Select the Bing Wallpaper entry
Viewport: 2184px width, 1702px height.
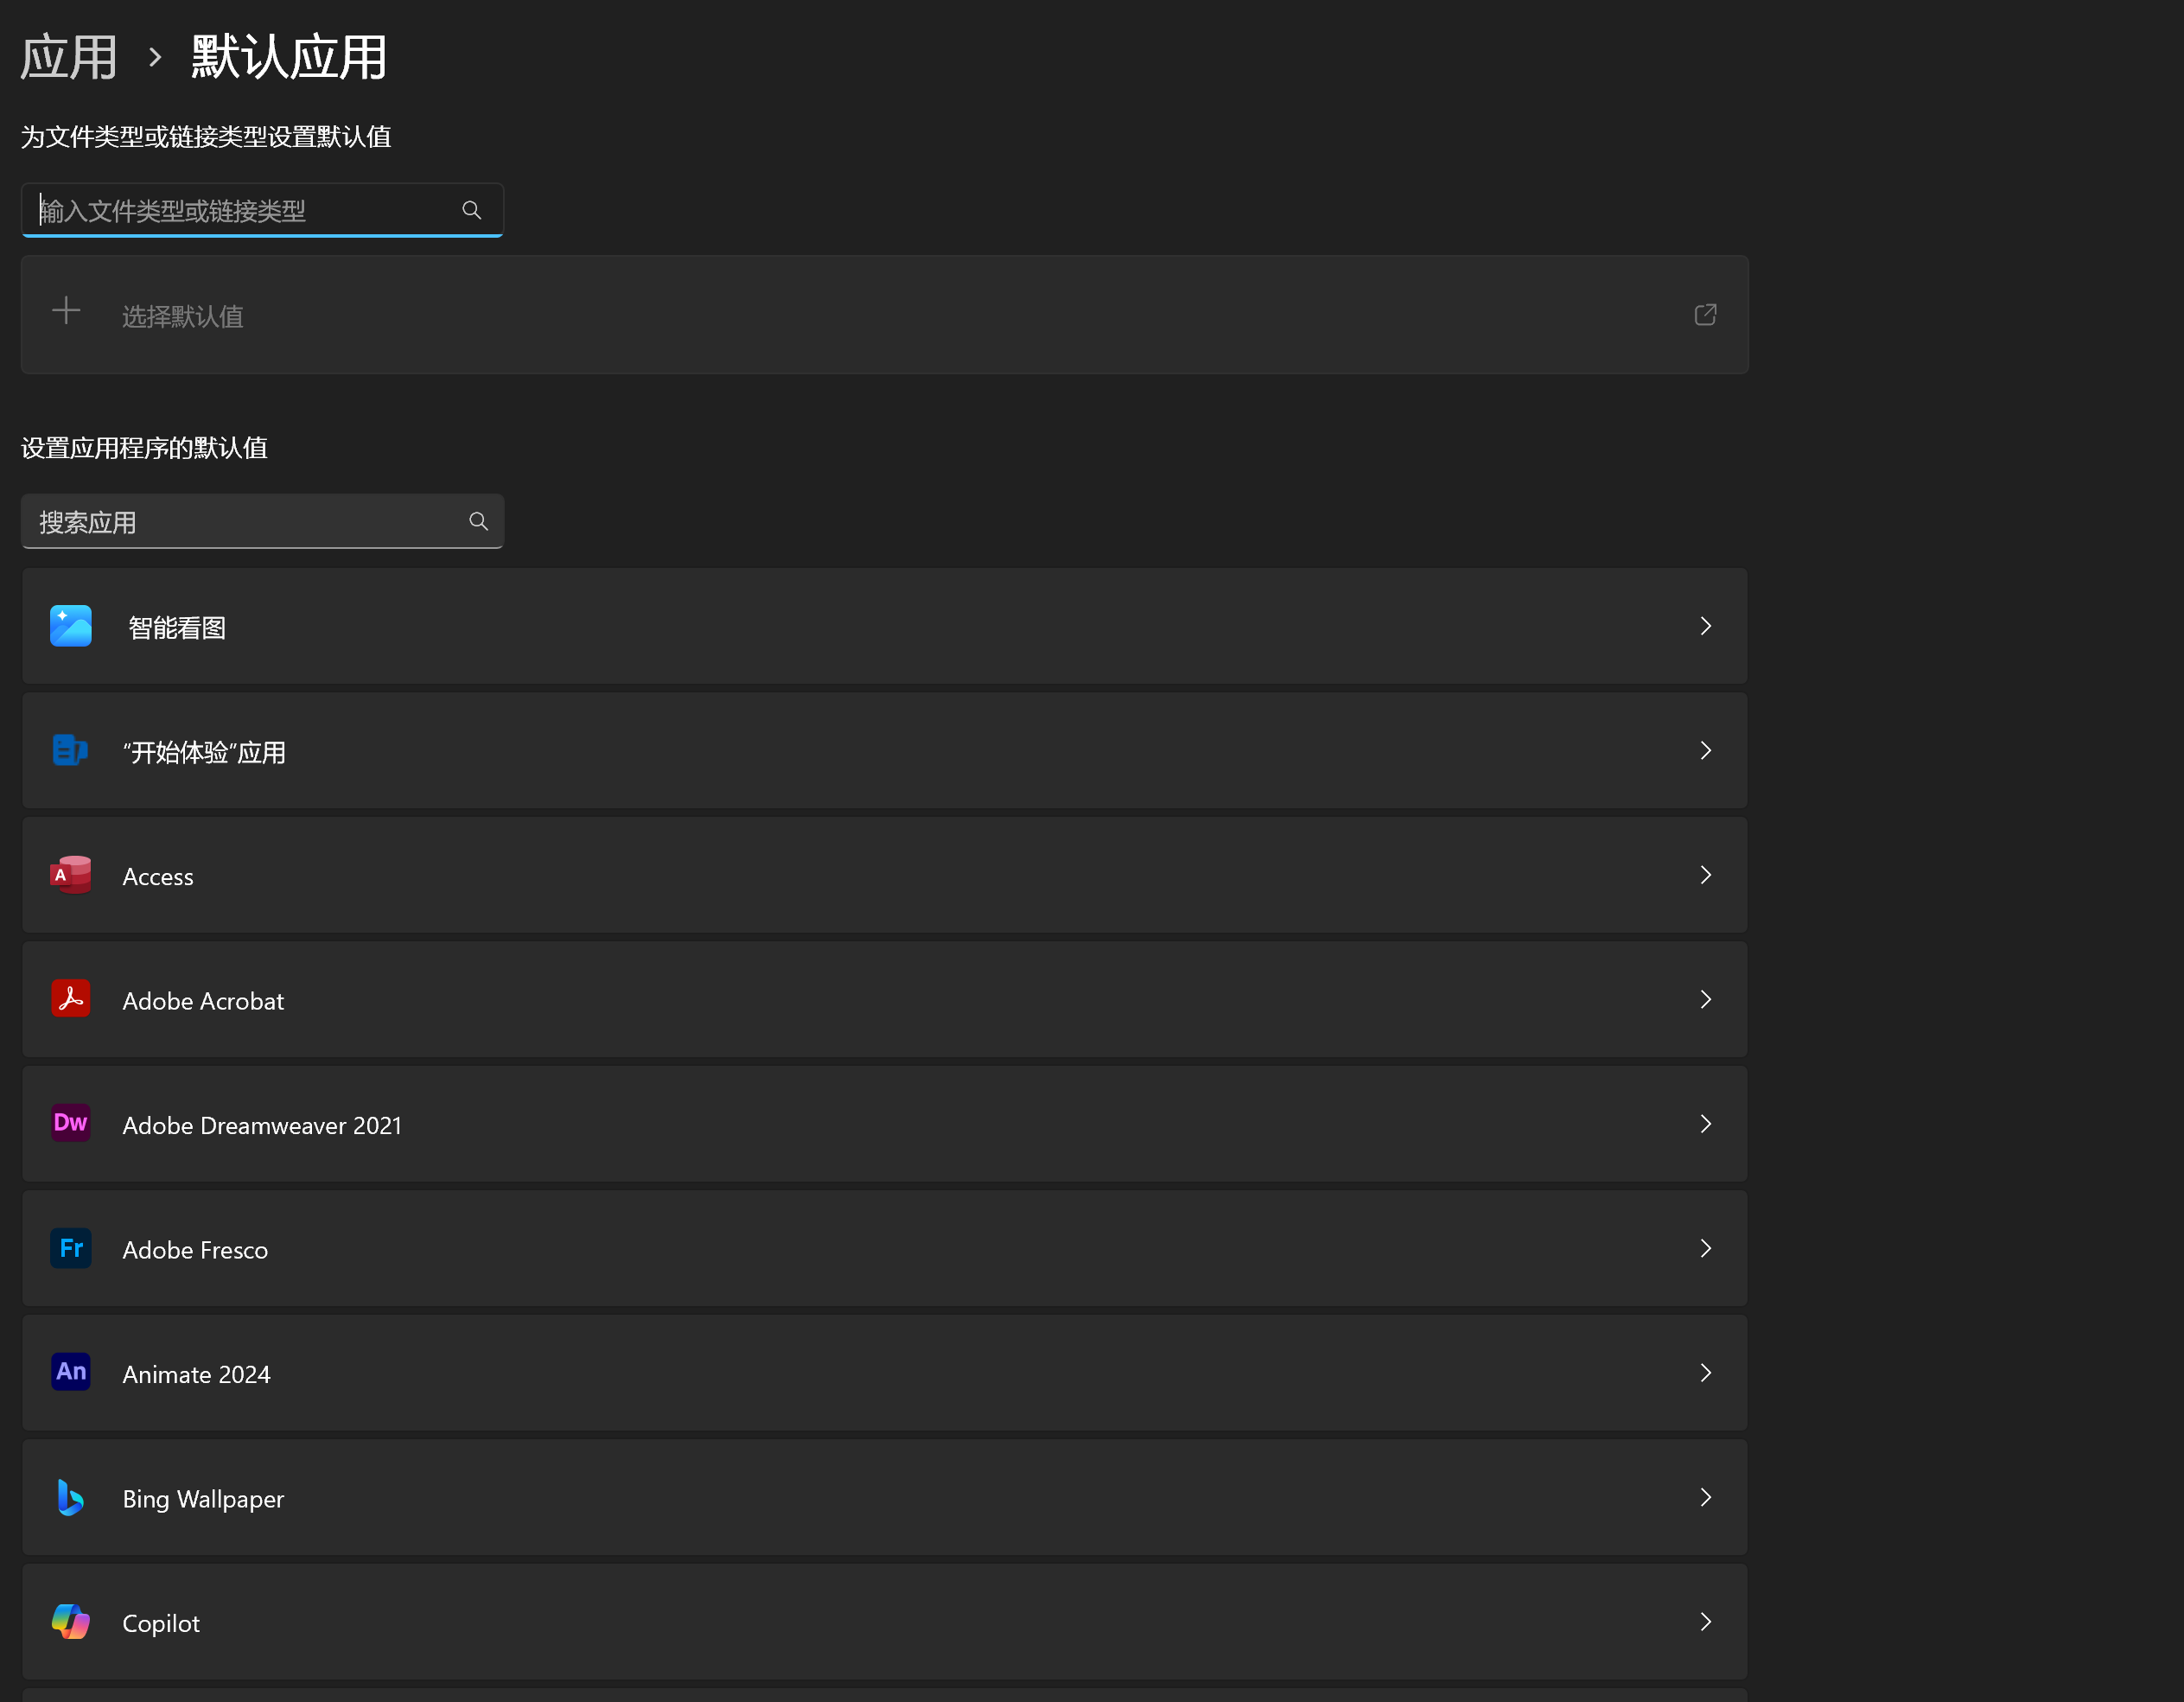click(x=884, y=1497)
